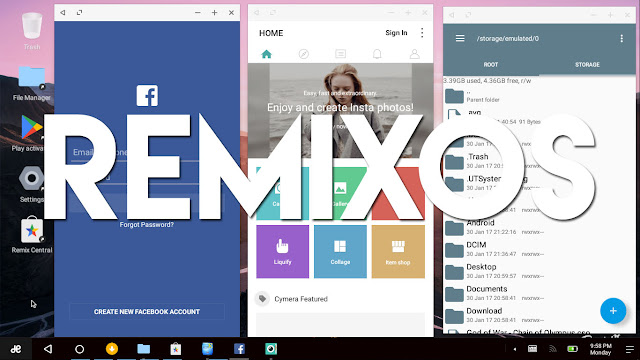Click Forgot Password link
Viewport: 640px width, 360px height.
[x=147, y=224]
